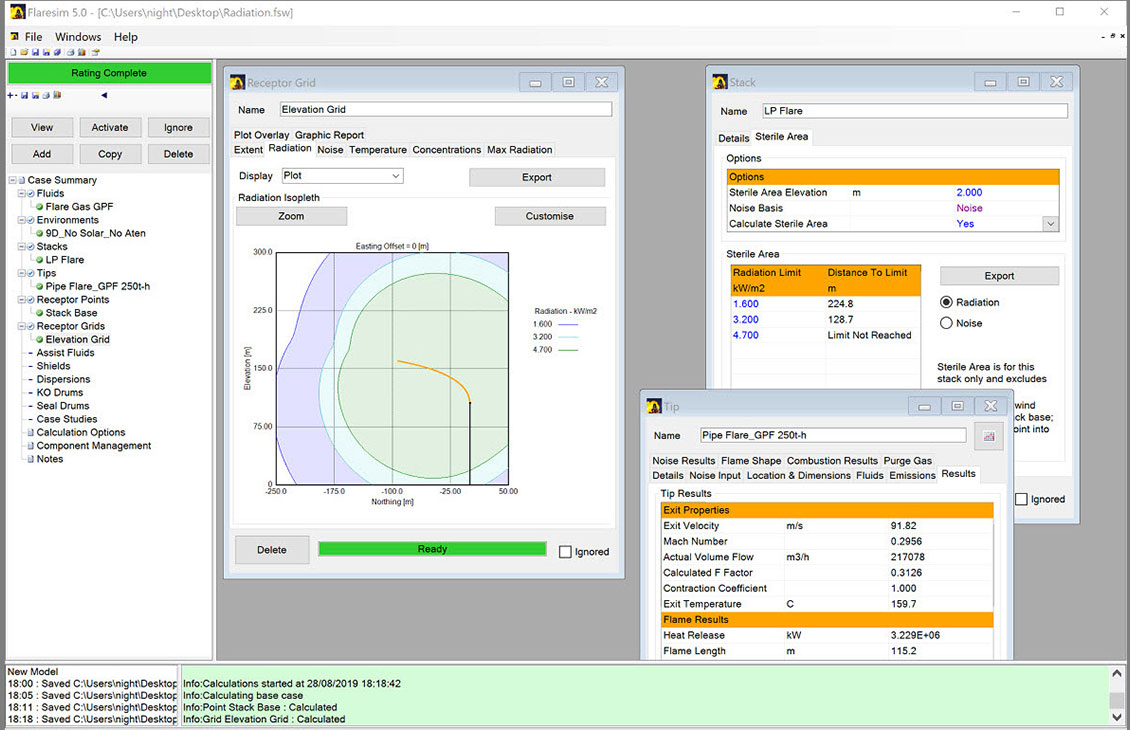Screen dimensions: 1130x730
Task: Collapse the Receptor Points tree node
Action: click(x=22, y=300)
